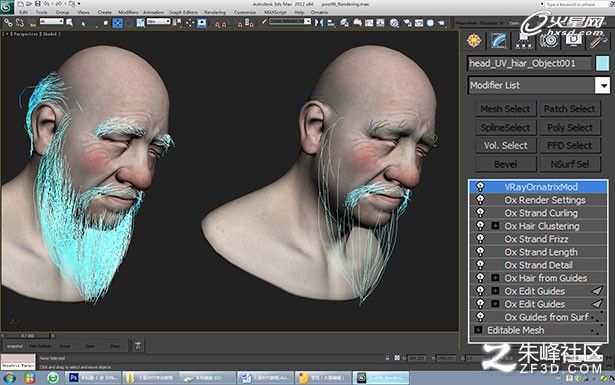The height and width of the screenshot is (385, 615).
Task: Click the FFD Select button
Action: (570, 145)
